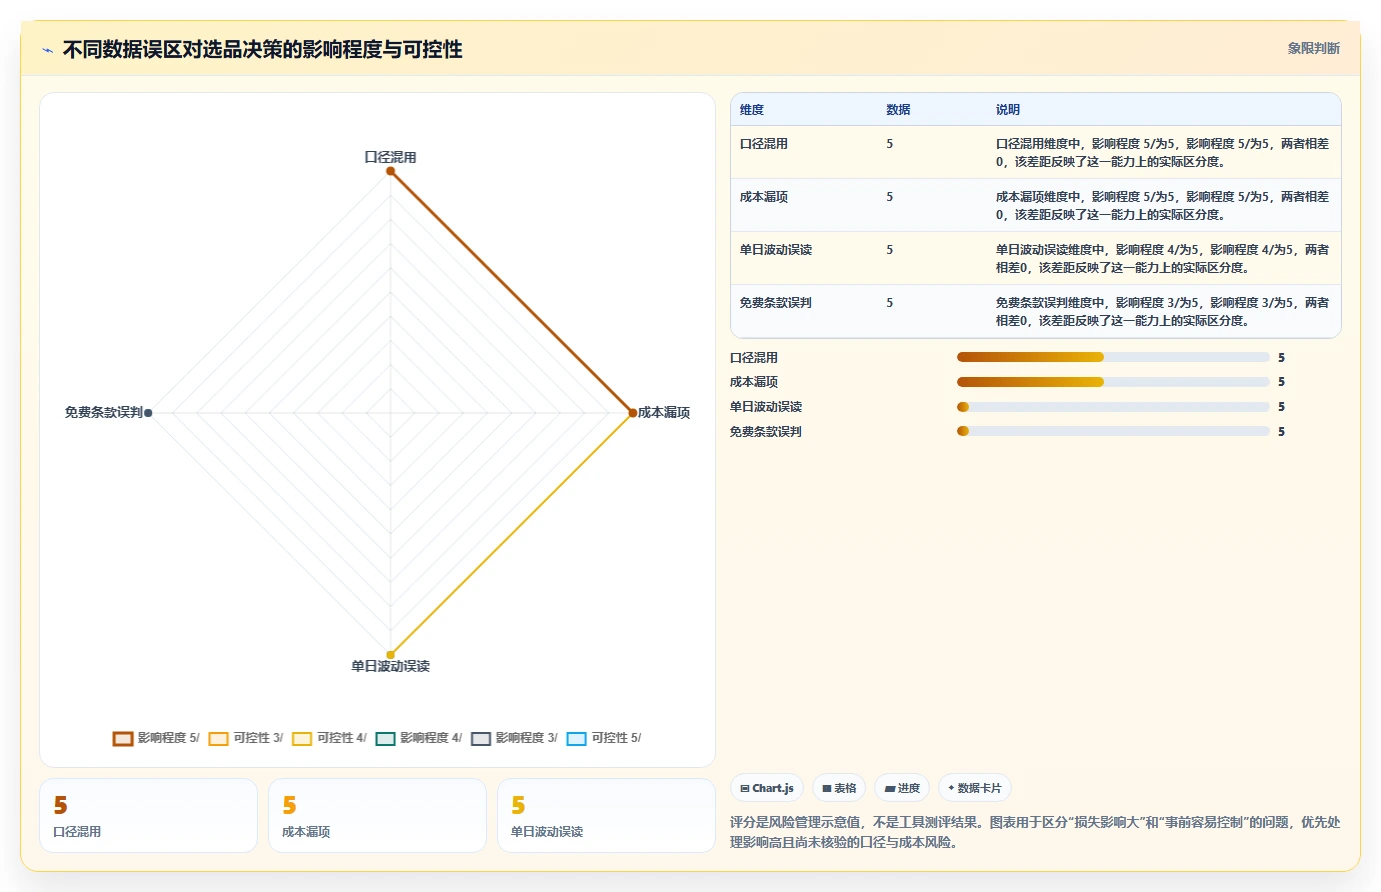Click the star icon inside the 数据卡片 chip
1381x892 pixels.
pos(951,788)
